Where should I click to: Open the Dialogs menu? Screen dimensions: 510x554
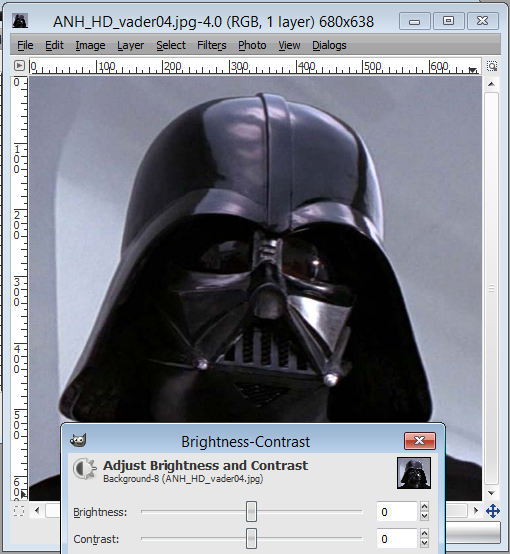point(329,45)
